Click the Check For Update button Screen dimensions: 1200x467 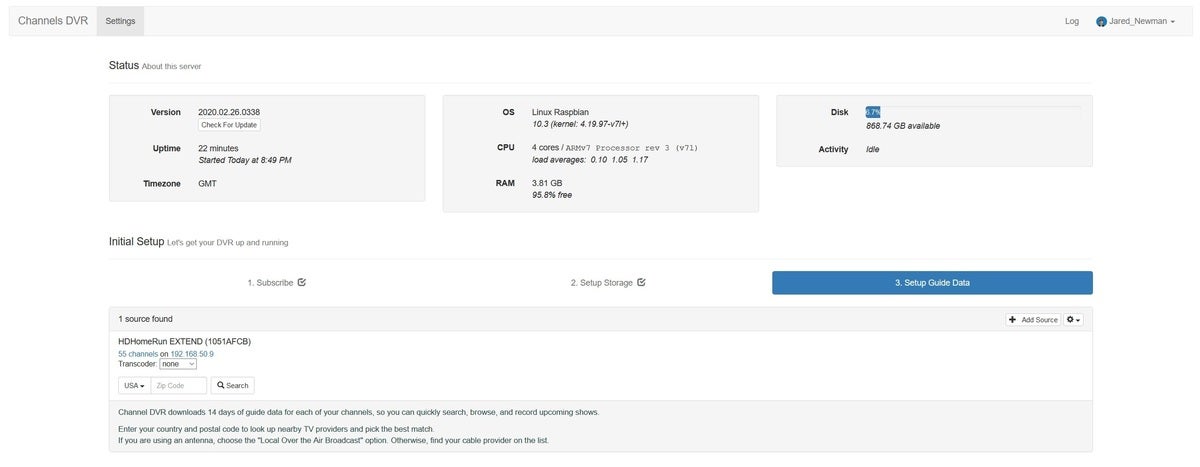229,125
